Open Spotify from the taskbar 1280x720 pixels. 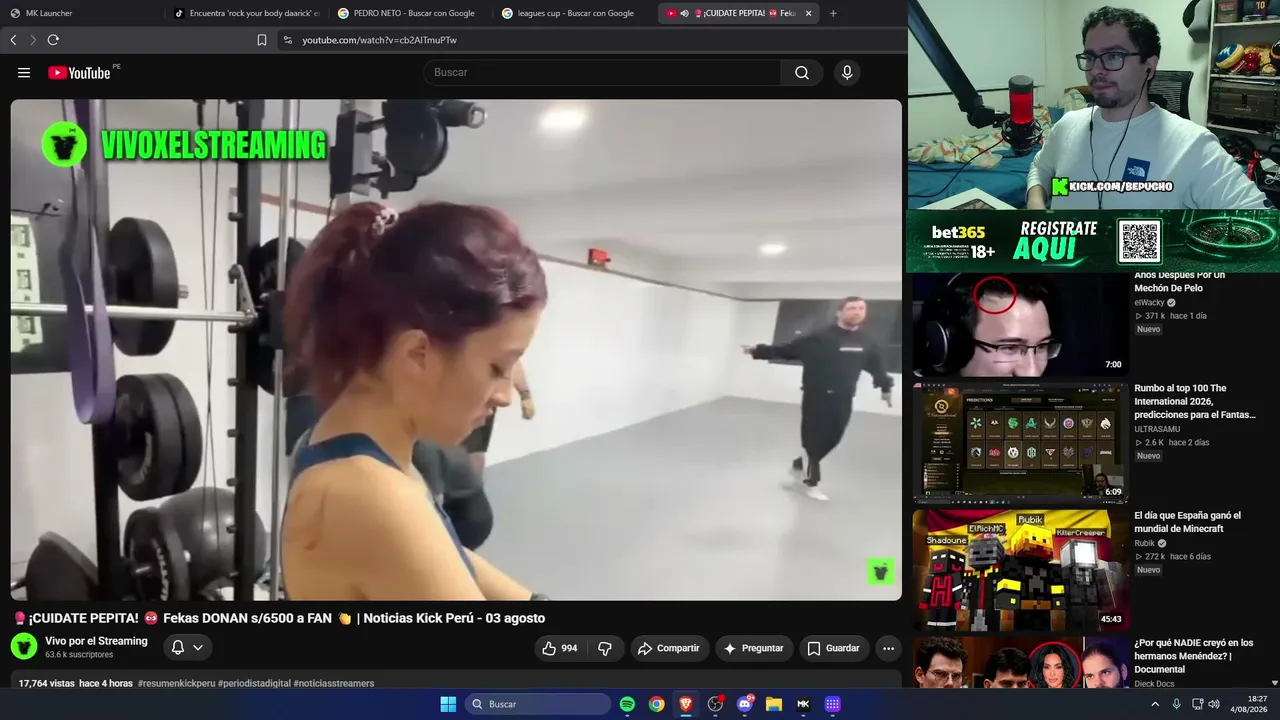coord(627,704)
